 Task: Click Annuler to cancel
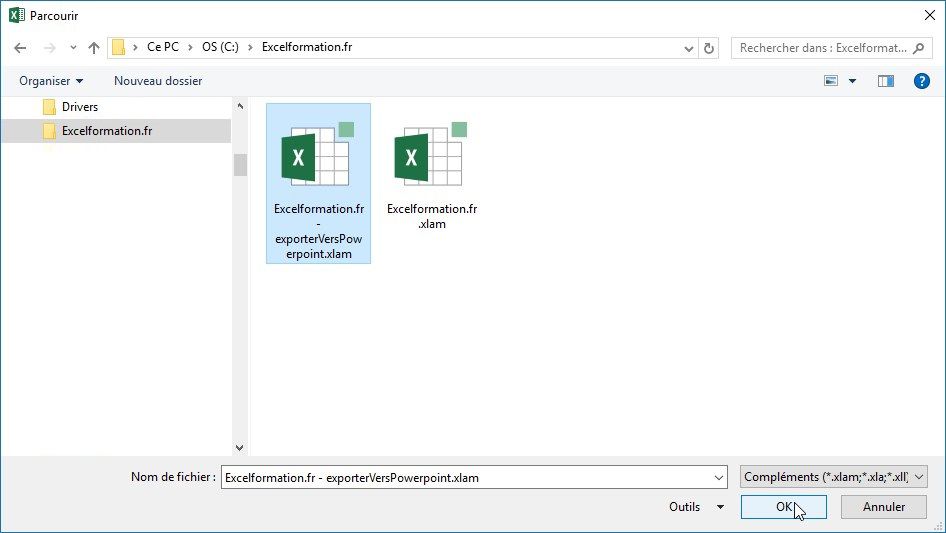click(x=884, y=507)
